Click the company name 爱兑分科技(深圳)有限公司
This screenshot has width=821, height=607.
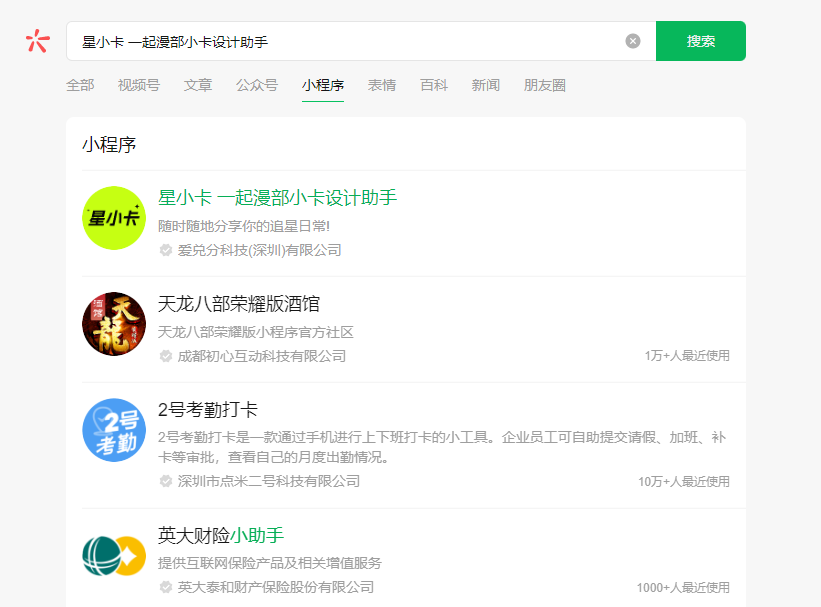click(x=259, y=250)
